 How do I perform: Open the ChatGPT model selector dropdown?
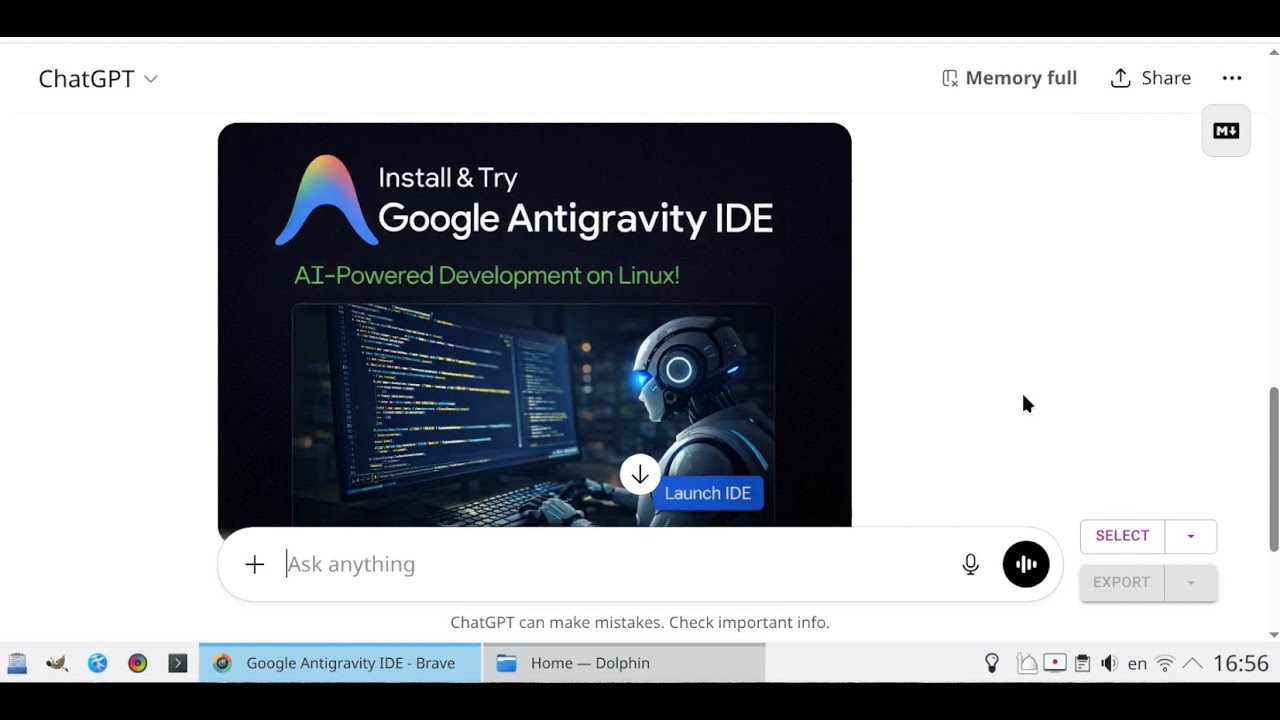pyautogui.click(x=98, y=79)
